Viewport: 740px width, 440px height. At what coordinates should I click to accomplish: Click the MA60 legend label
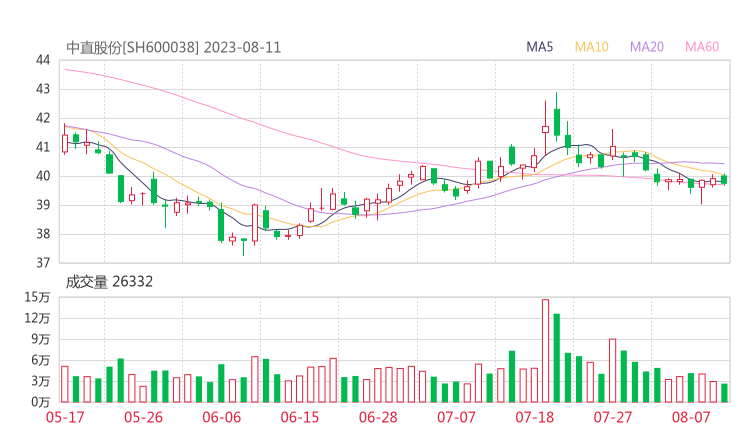[x=702, y=47]
